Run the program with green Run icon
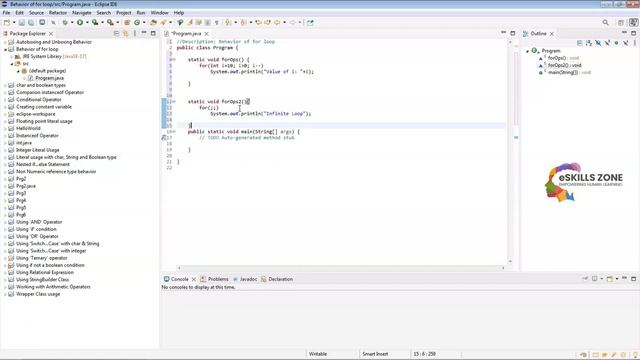The width and height of the screenshot is (640, 360). (80, 23)
